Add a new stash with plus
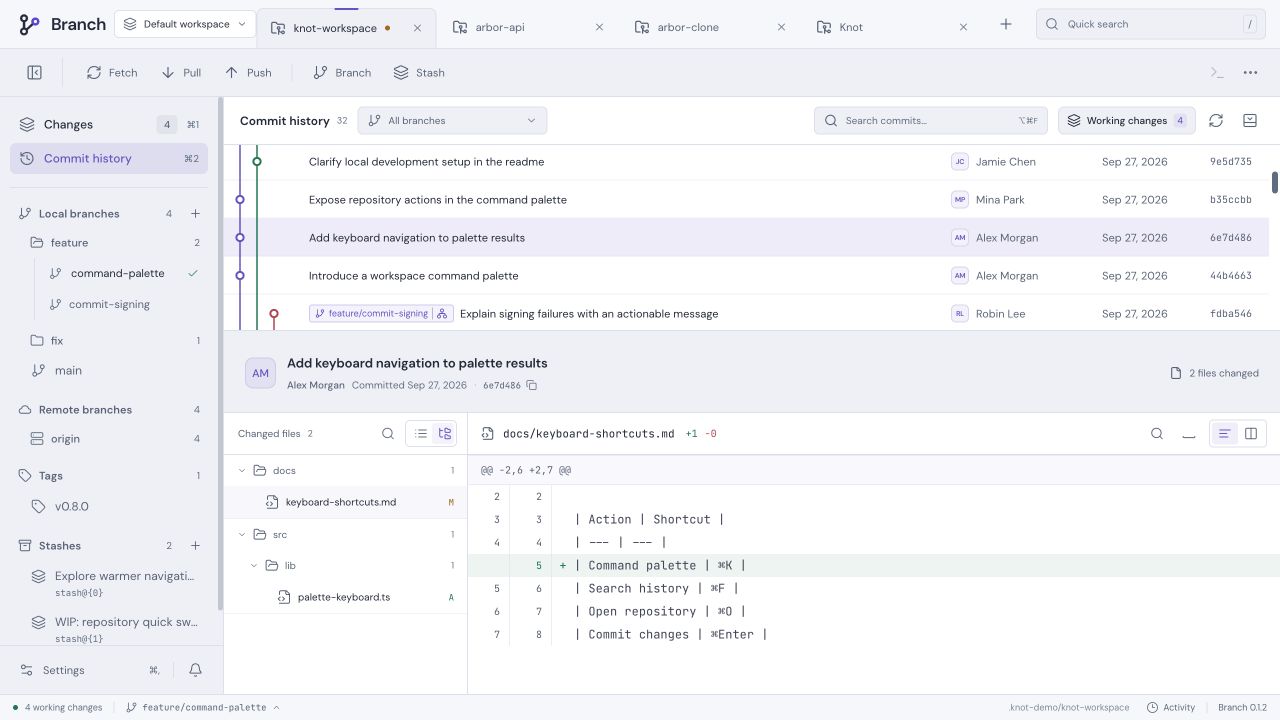 pyautogui.click(x=195, y=546)
